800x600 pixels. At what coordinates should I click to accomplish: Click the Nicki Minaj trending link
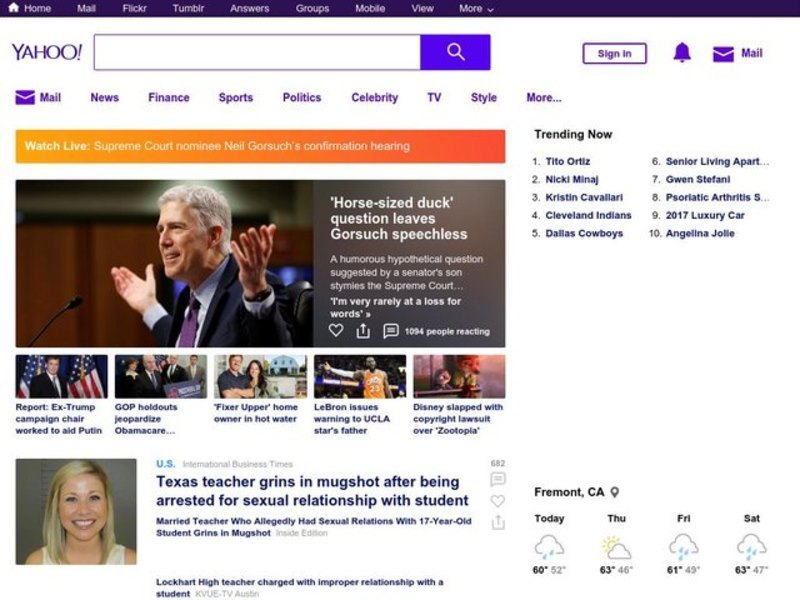click(x=572, y=180)
